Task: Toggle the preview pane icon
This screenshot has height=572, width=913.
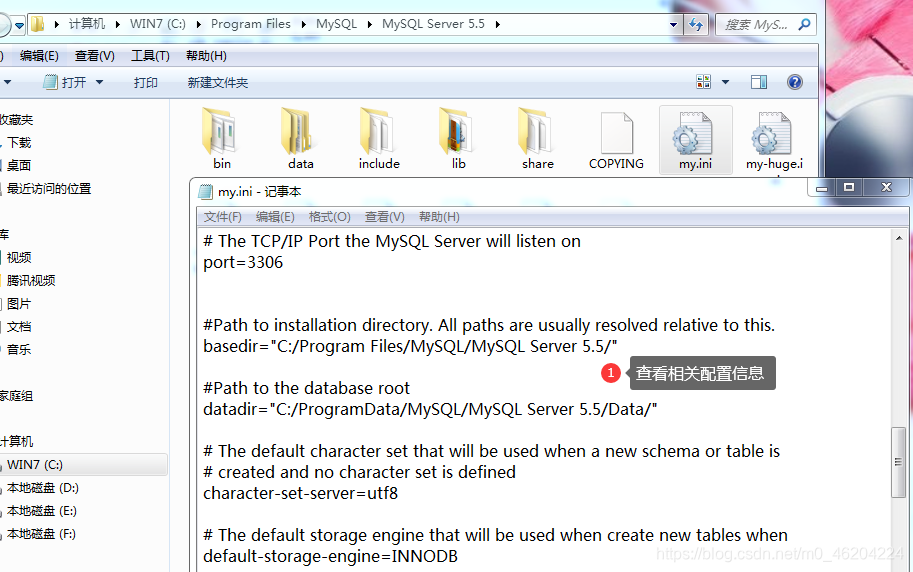Action: 759,82
